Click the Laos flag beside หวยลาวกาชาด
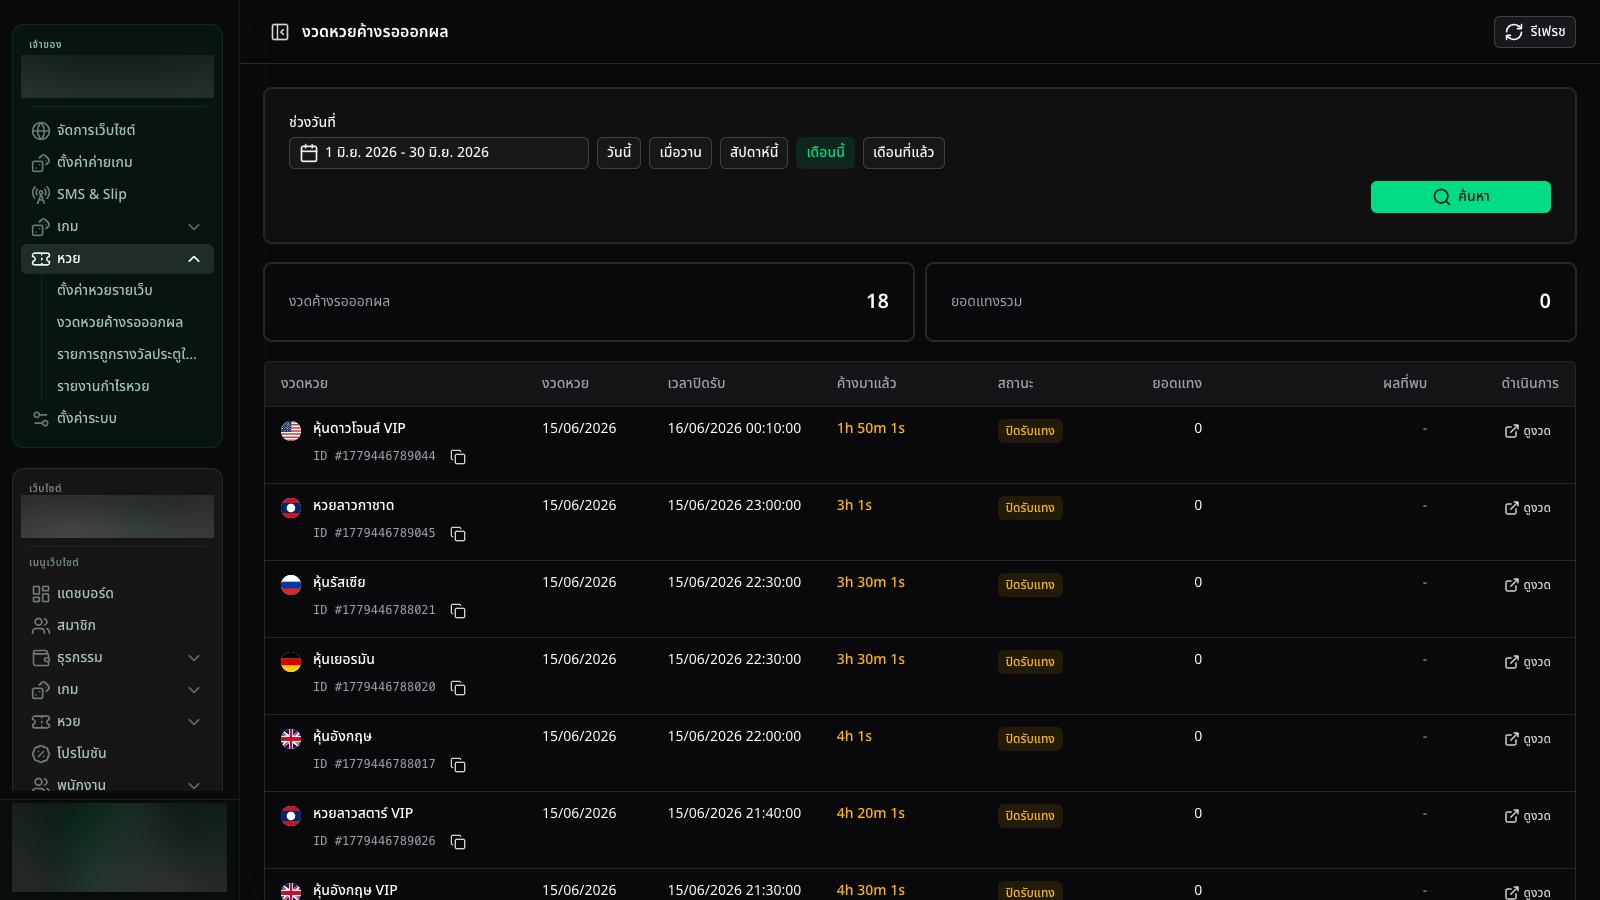Viewport: 1600px width, 900px height. [x=291, y=508]
